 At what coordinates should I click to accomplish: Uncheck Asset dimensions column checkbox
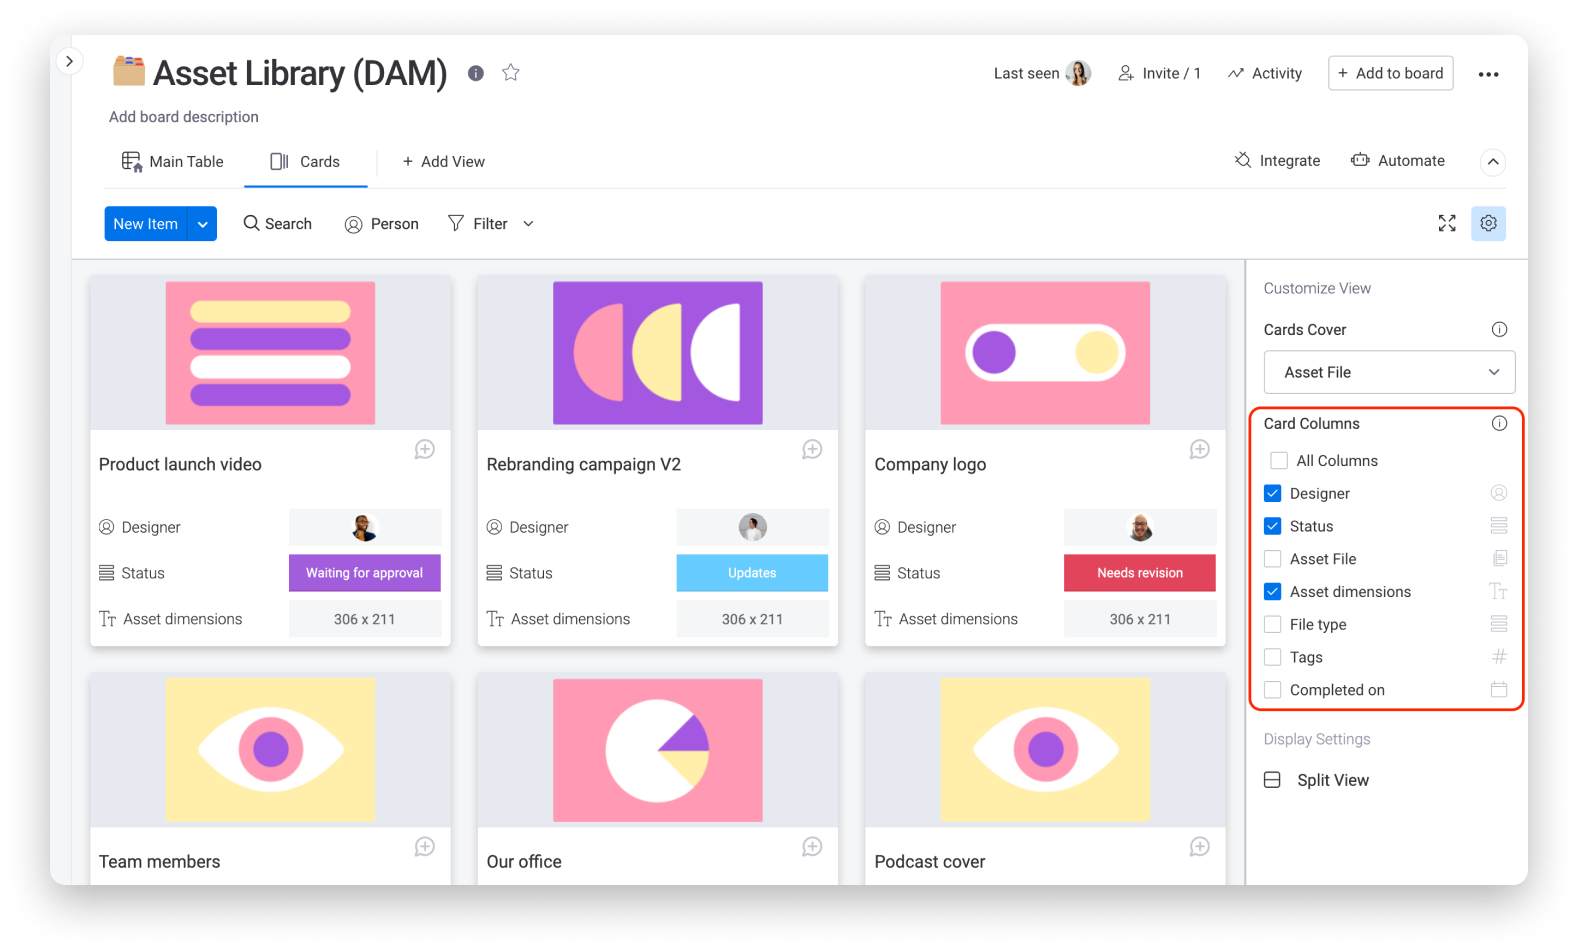pos(1272,592)
